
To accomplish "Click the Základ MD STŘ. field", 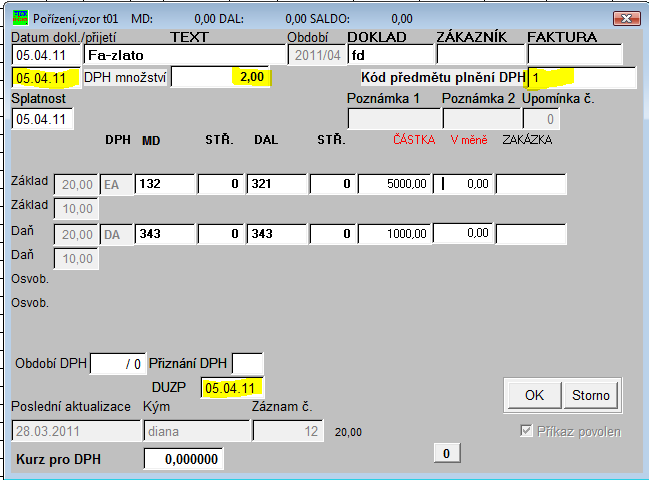I will point(221,184).
